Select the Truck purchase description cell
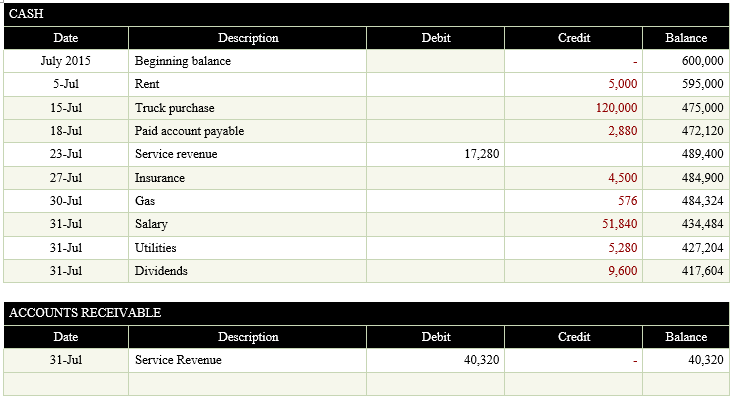Screen dimensions: 733x400 (247, 108)
